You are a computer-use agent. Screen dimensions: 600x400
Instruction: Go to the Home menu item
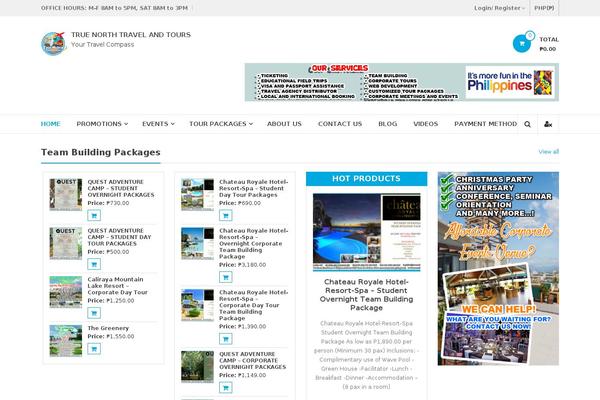[x=51, y=124]
